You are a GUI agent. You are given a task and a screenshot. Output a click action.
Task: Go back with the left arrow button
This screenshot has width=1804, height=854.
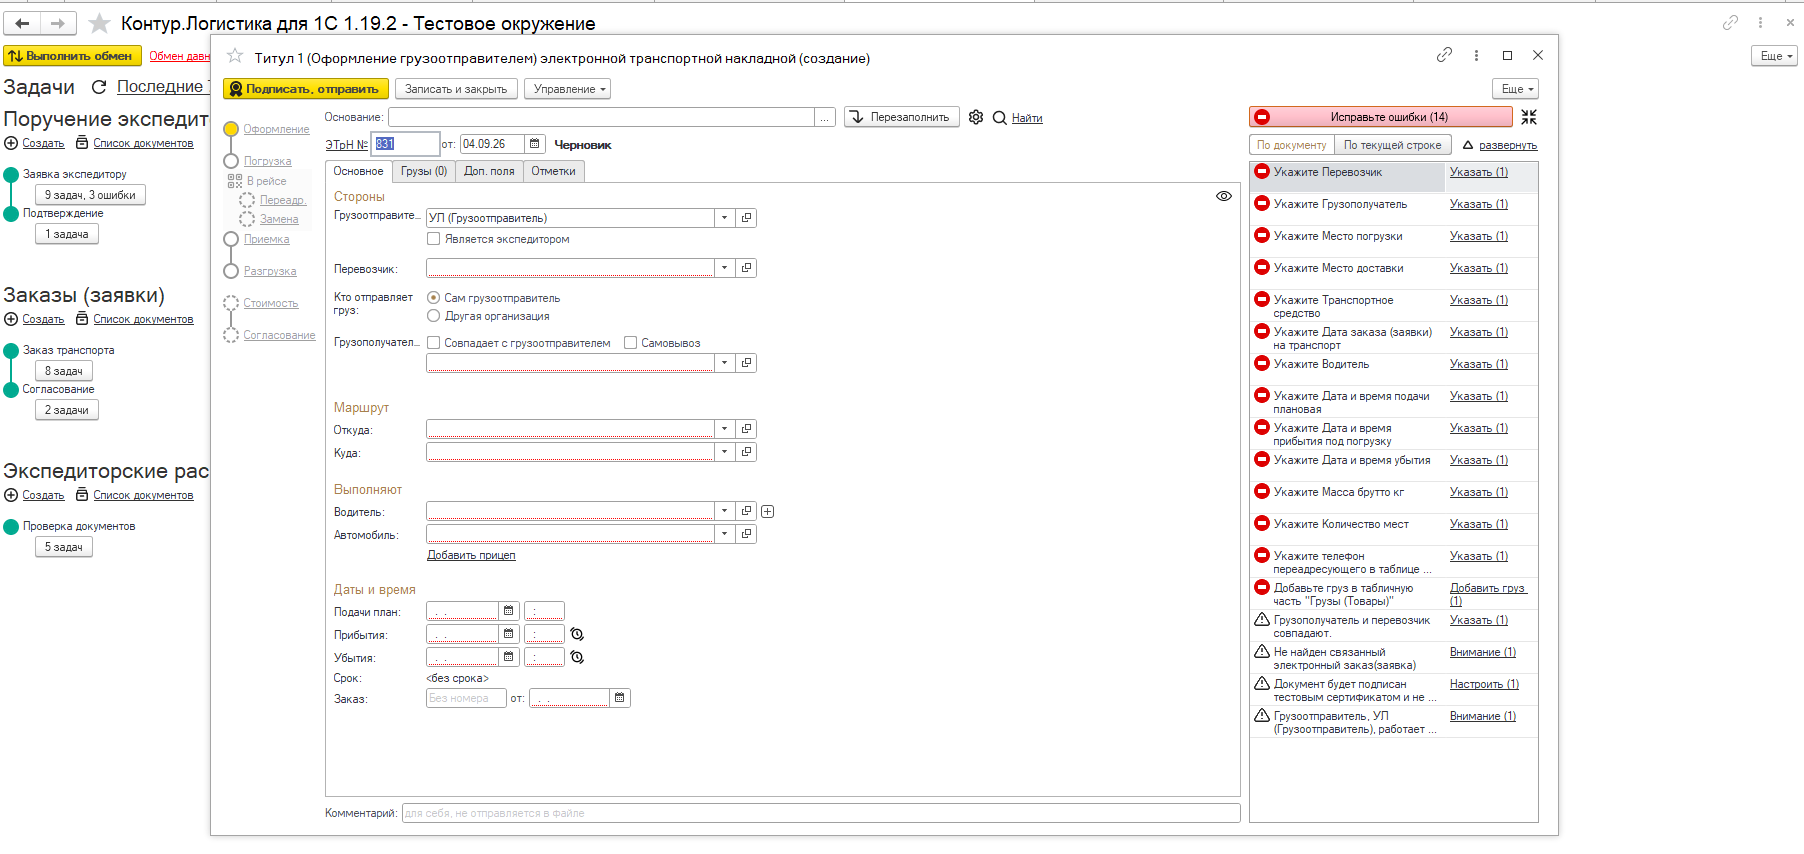click(x=22, y=23)
